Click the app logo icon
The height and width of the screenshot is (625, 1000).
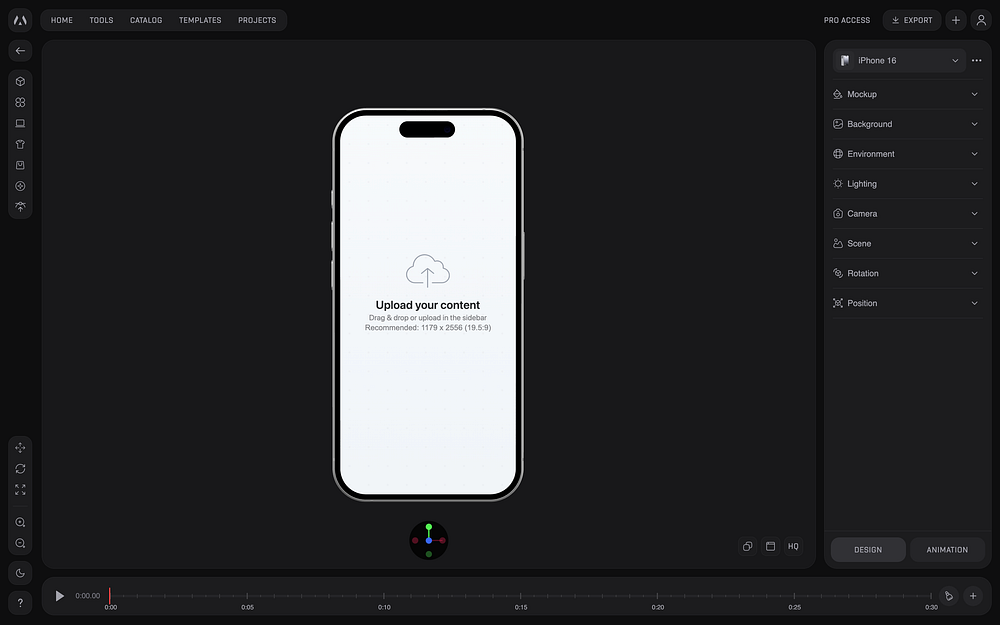[x=20, y=20]
